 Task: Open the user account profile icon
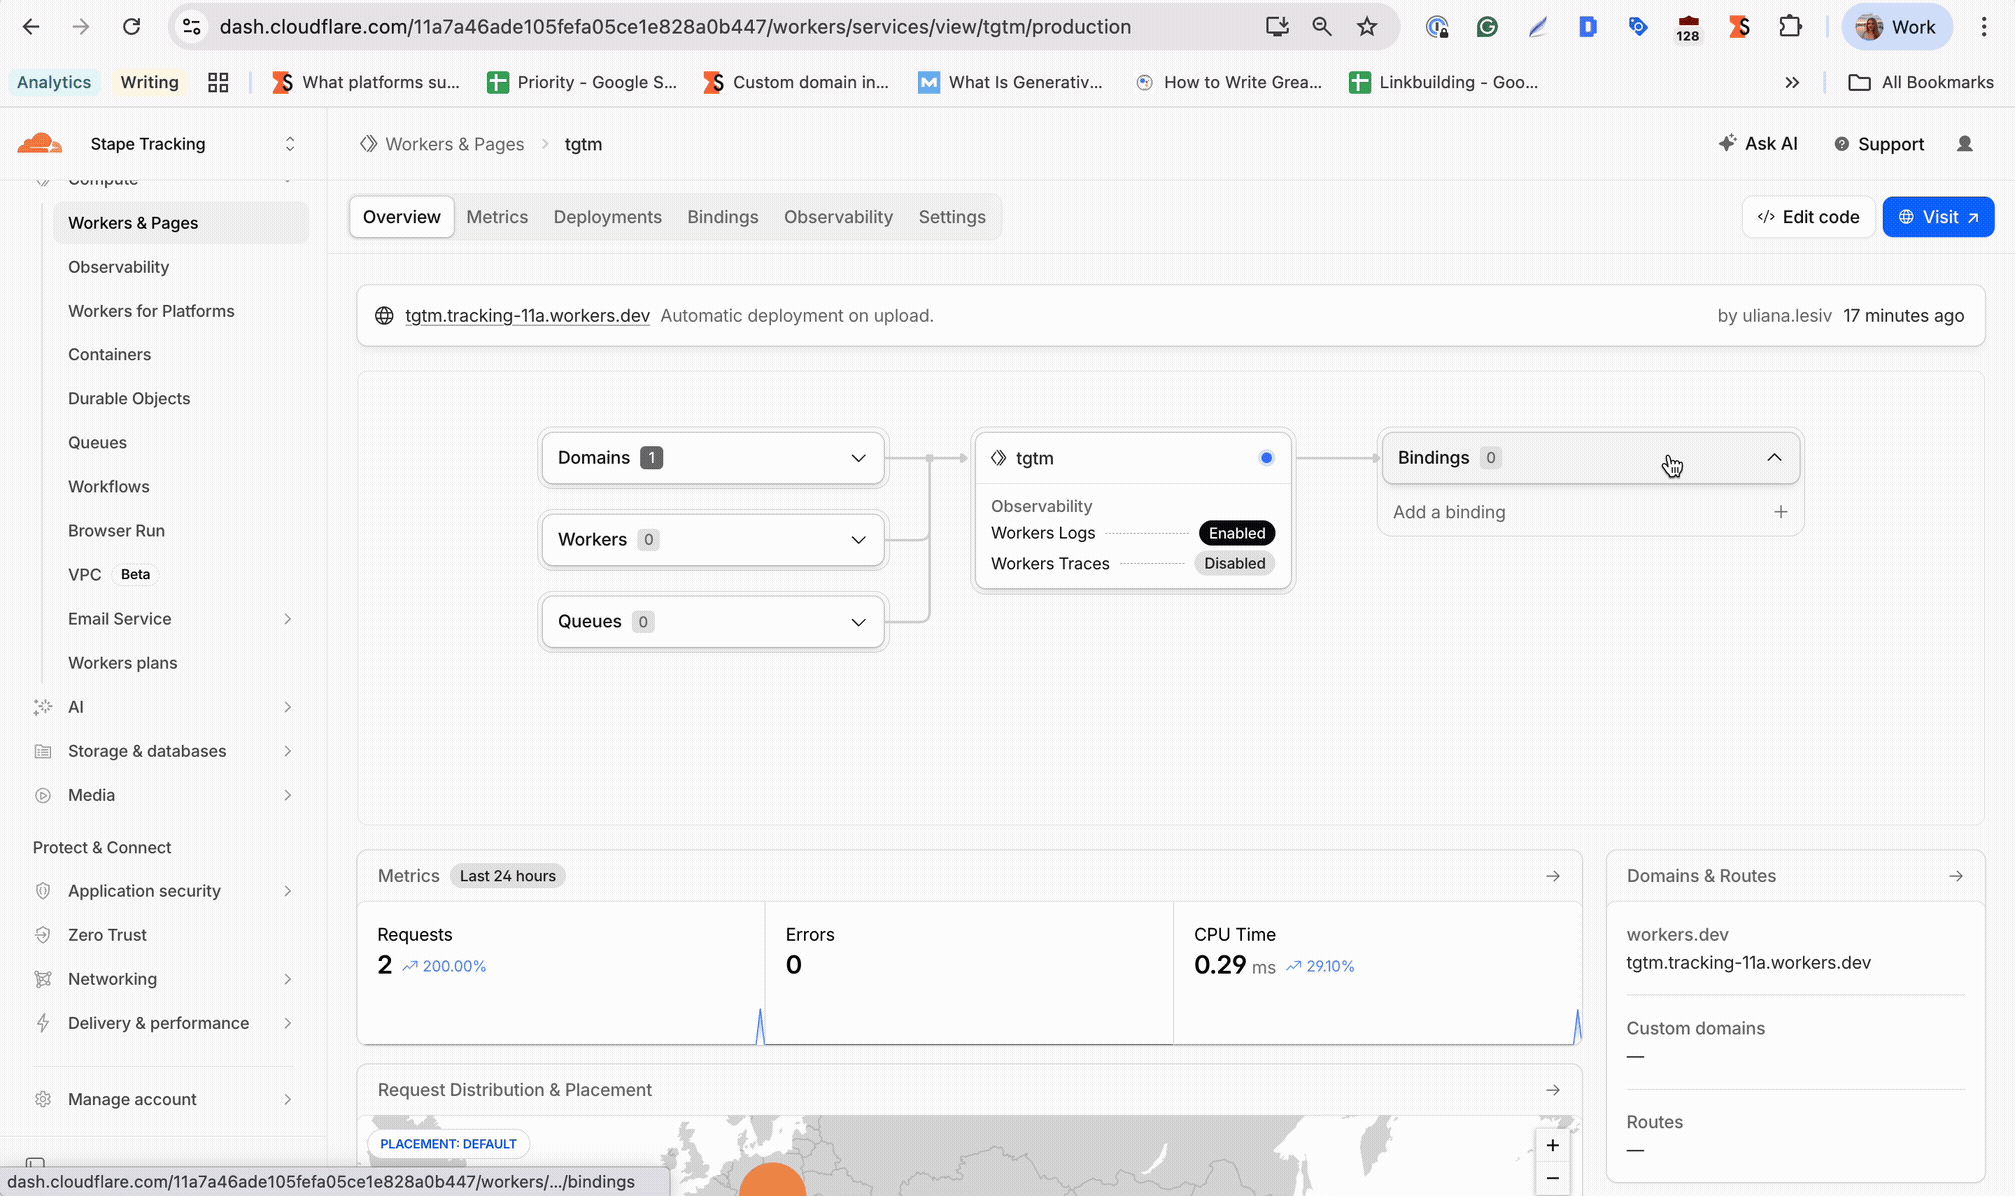pos(1964,144)
